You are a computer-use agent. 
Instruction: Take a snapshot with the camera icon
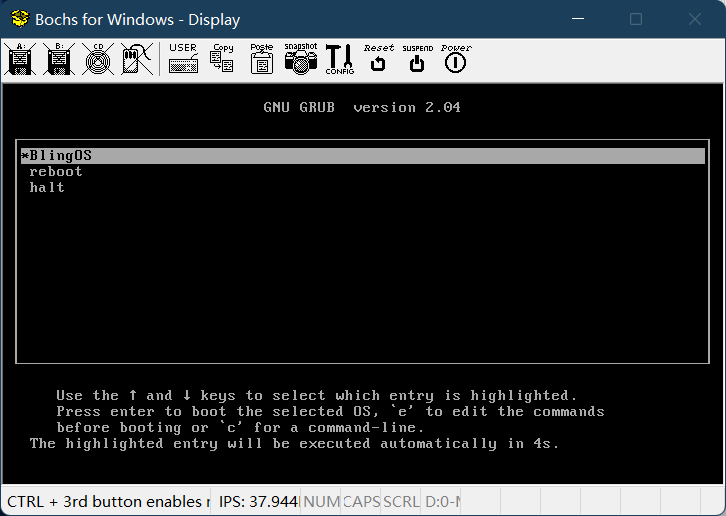tap(300, 59)
